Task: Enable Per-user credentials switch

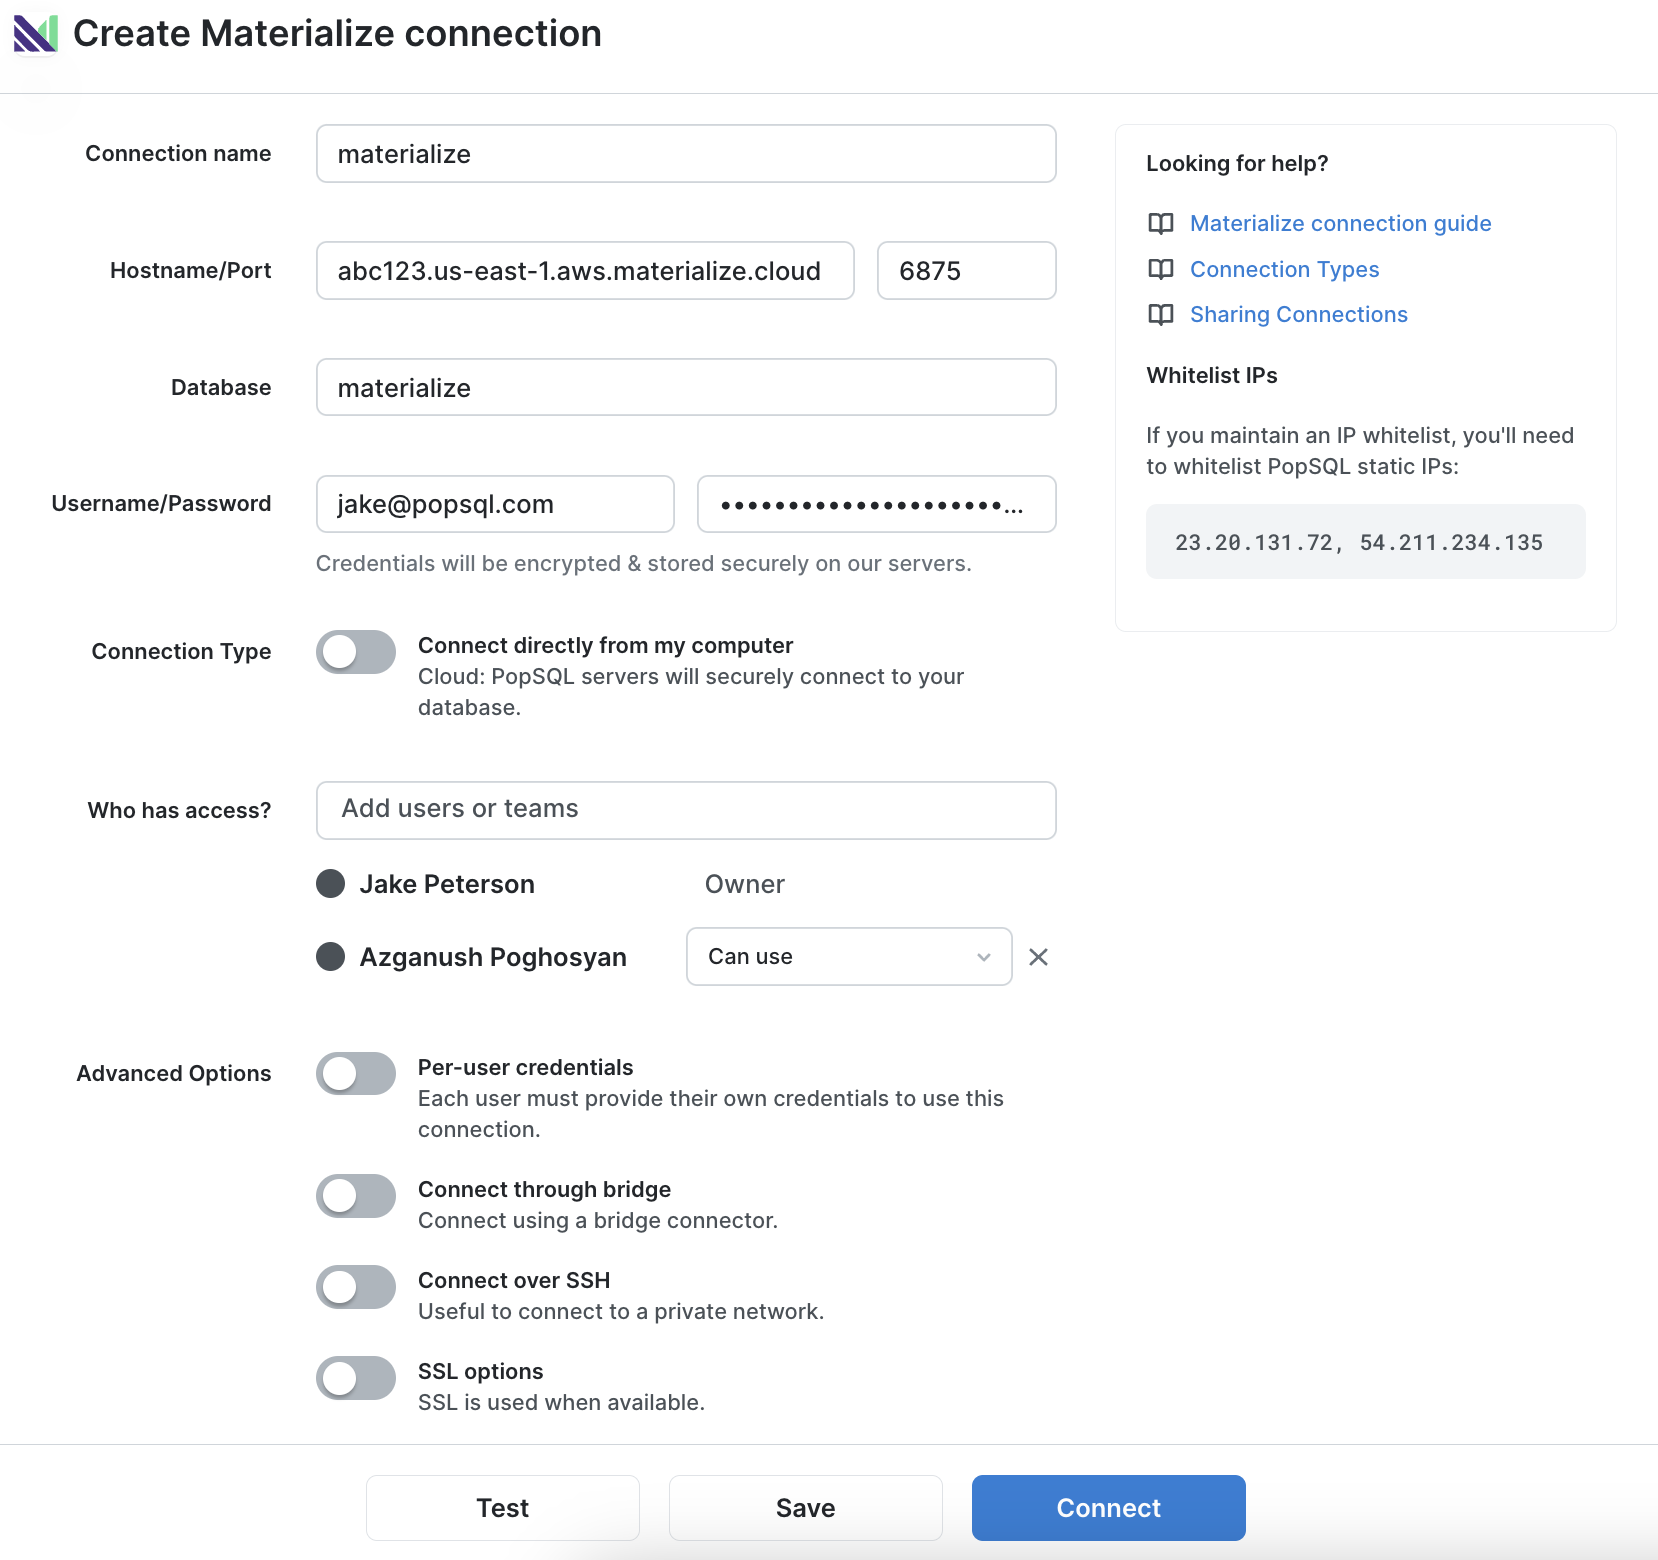Action: (356, 1074)
